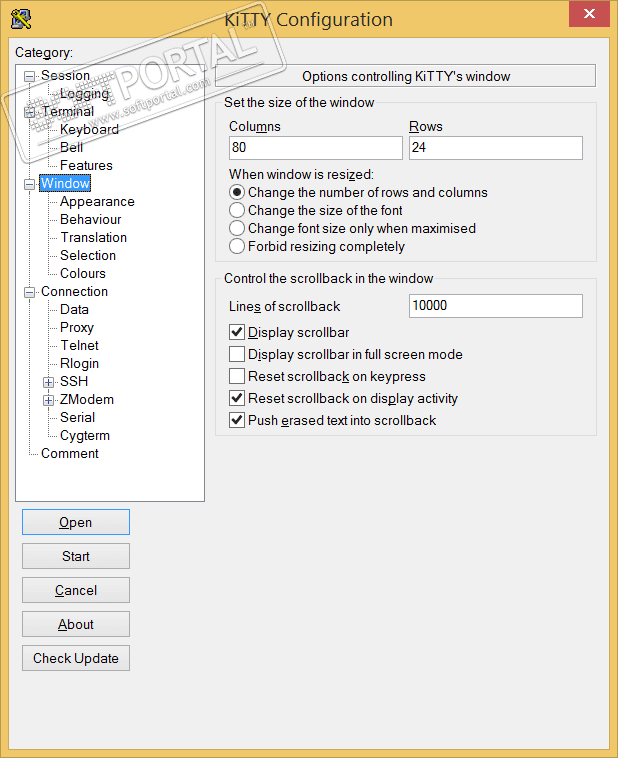The width and height of the screenshot is (618, 758).
Task: Open the Data category
Action: click(x=74, y=309)
